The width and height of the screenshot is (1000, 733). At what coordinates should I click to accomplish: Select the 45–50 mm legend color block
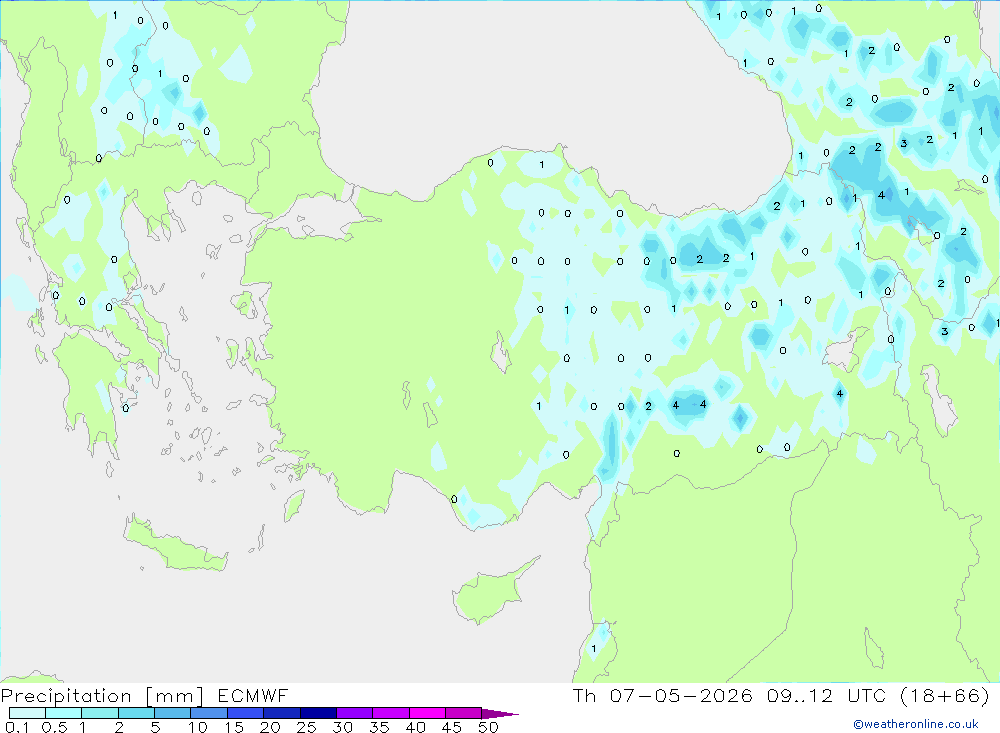pyautogui.click(x=464, y=713)
